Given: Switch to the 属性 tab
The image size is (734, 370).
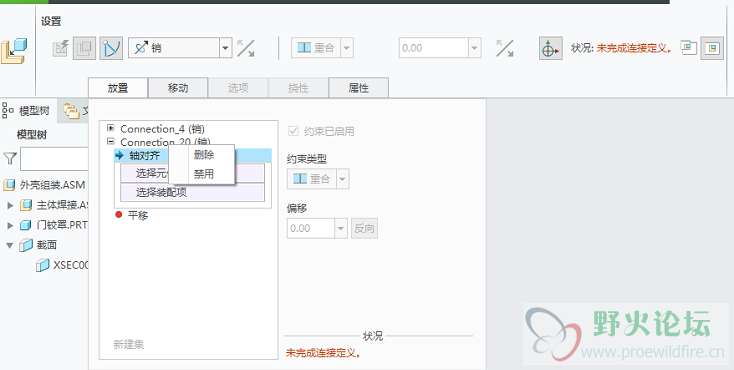Looking at the screenshot, I should click(x=359, y=88).
